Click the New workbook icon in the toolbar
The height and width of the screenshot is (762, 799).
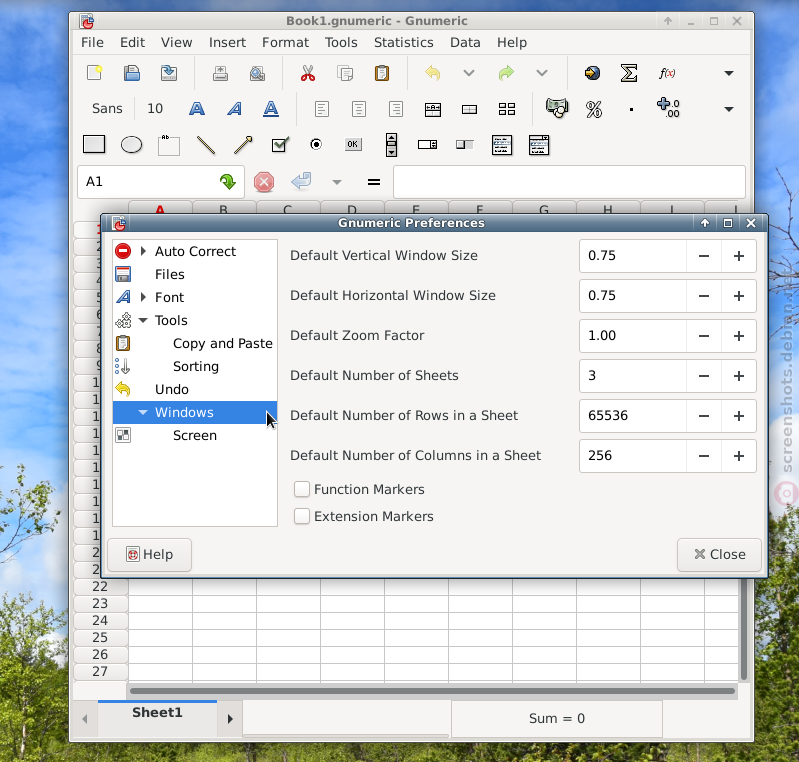[x=95, y=73]
